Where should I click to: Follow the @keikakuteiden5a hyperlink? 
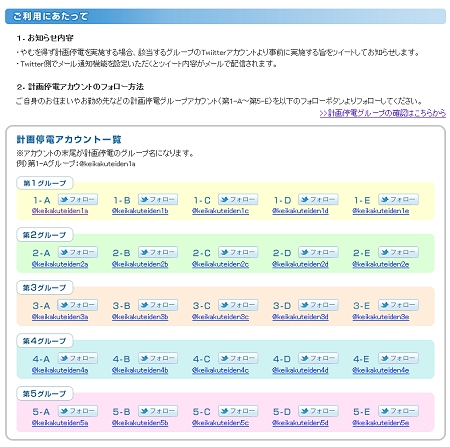coord(60,423)
